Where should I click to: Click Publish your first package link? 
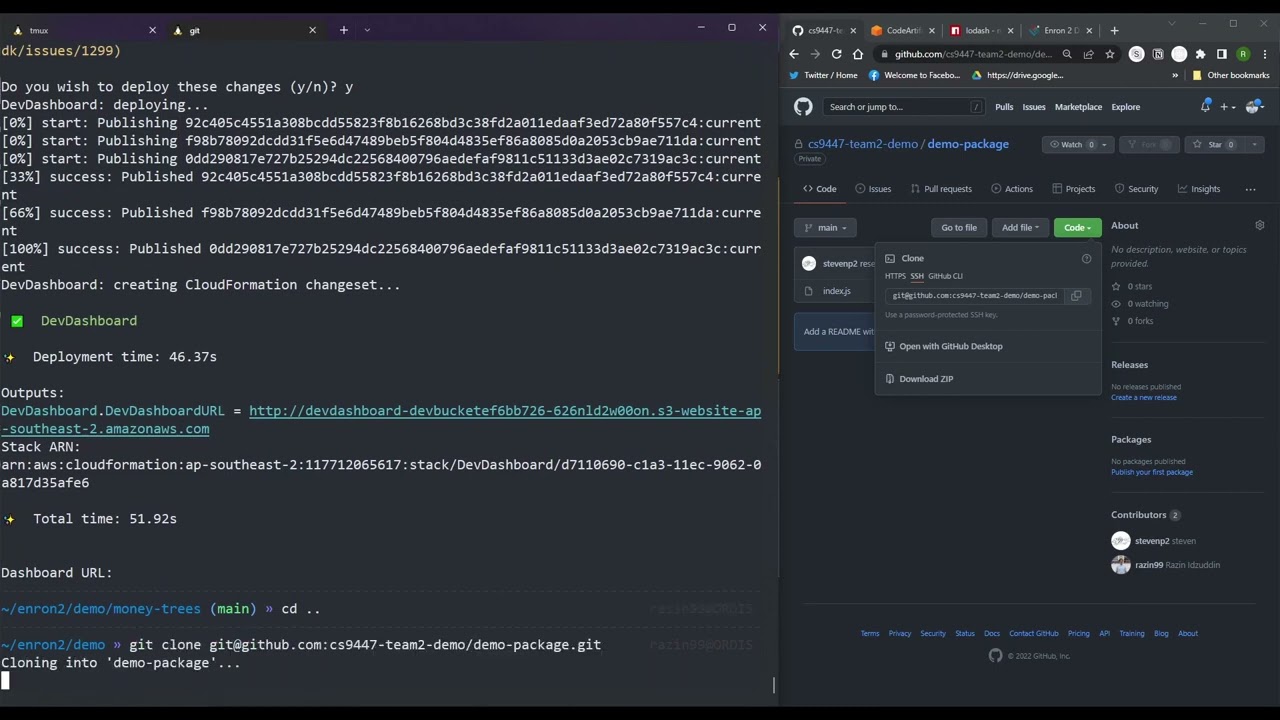point(1151,472)
